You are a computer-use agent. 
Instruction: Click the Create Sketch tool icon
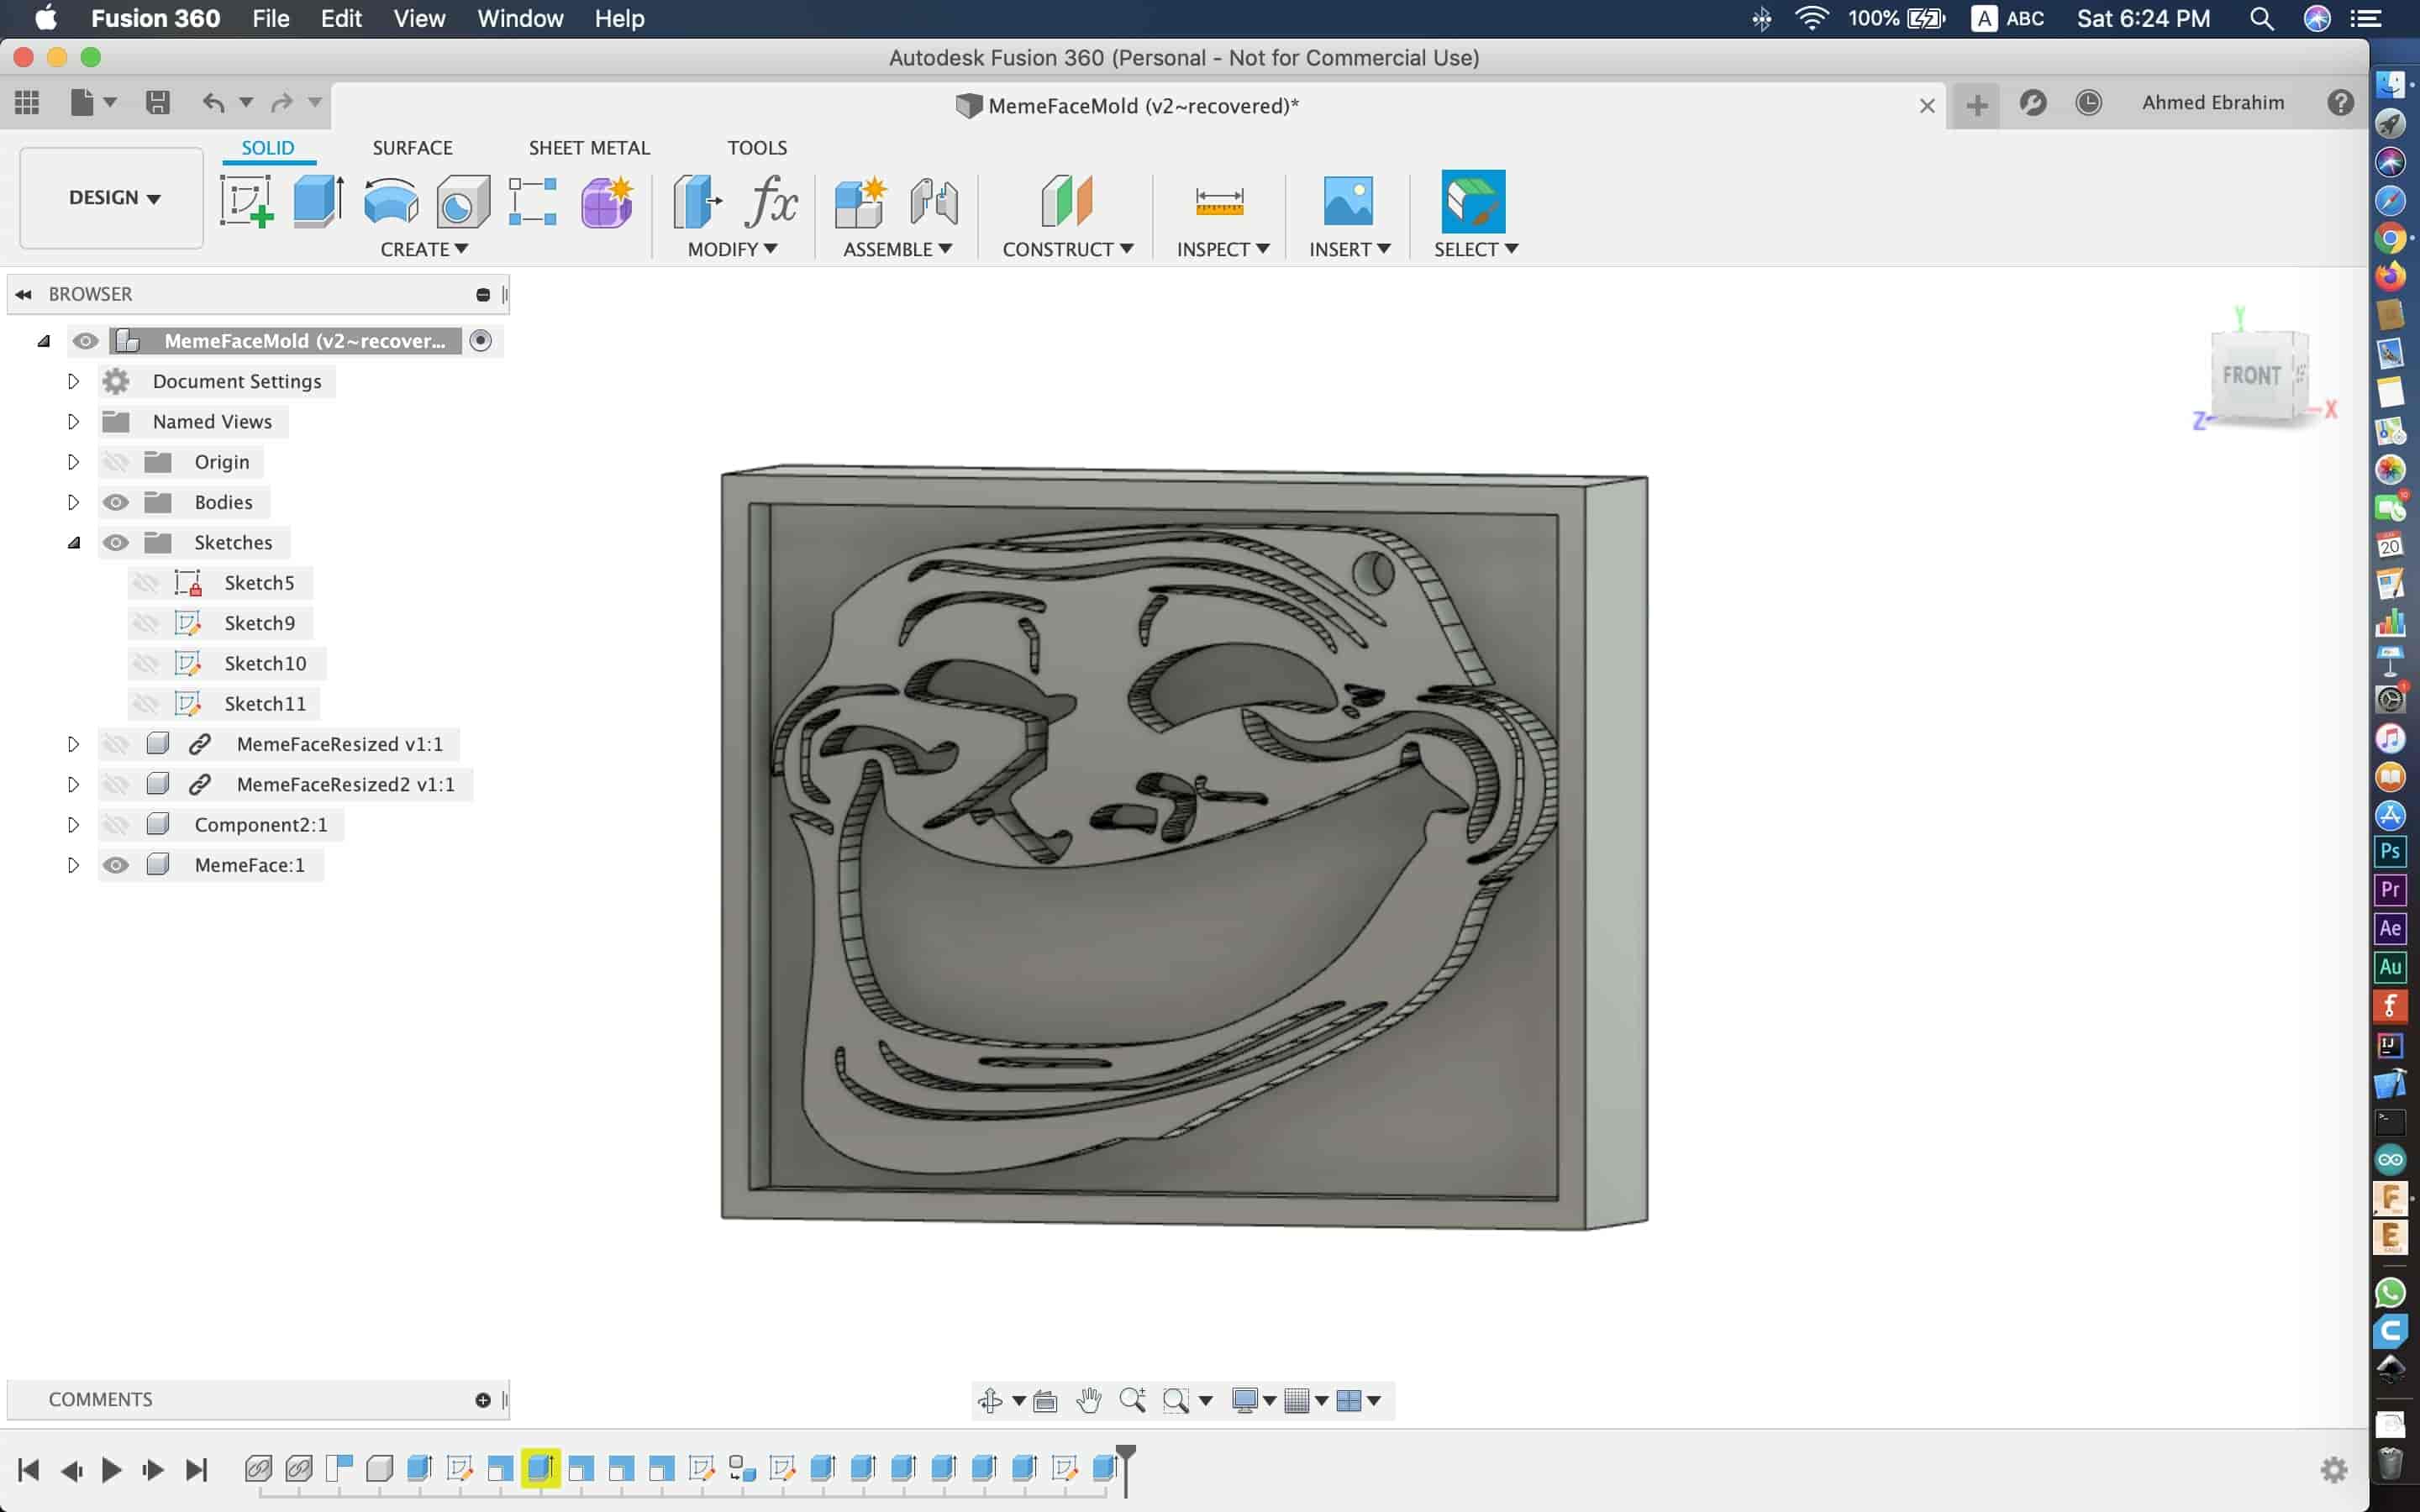[x=246, y=201]
